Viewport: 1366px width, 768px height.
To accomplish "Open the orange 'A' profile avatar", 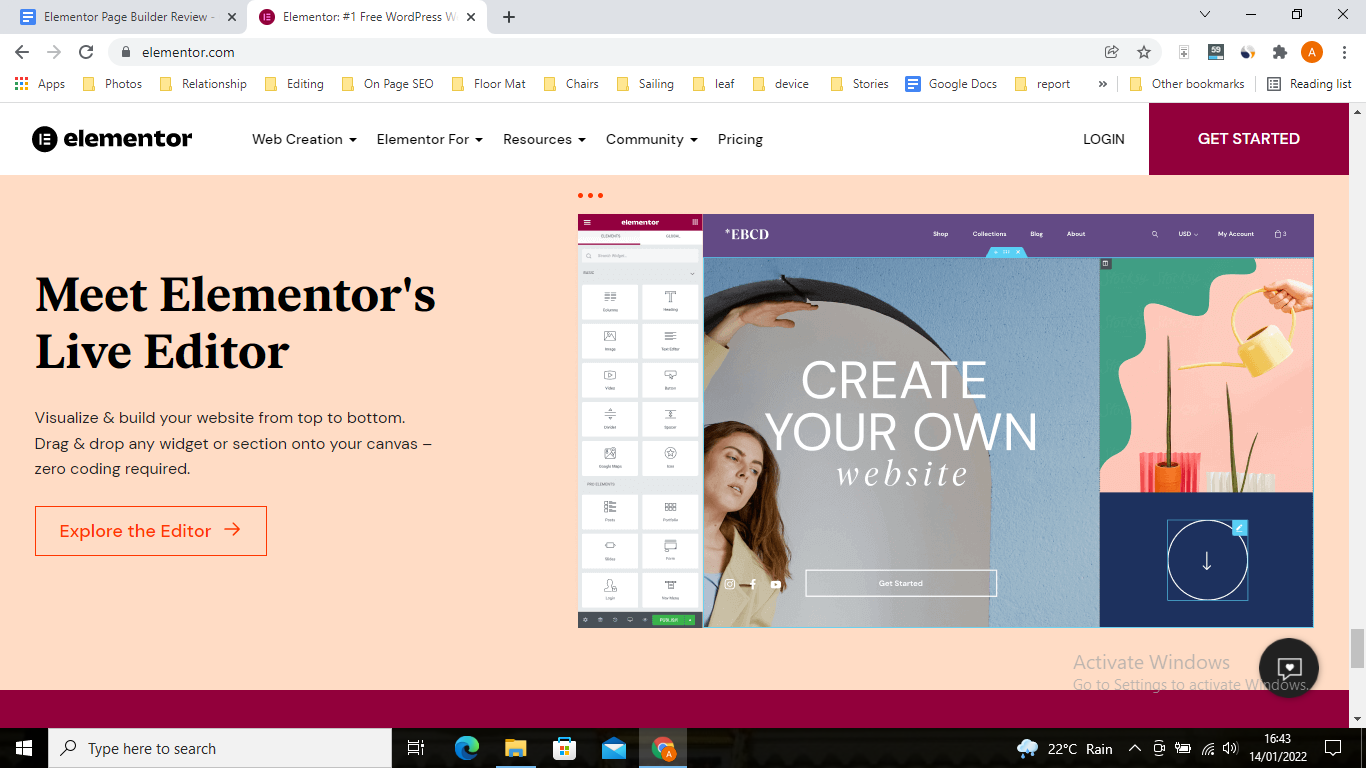I will (x=1312, y=52).
